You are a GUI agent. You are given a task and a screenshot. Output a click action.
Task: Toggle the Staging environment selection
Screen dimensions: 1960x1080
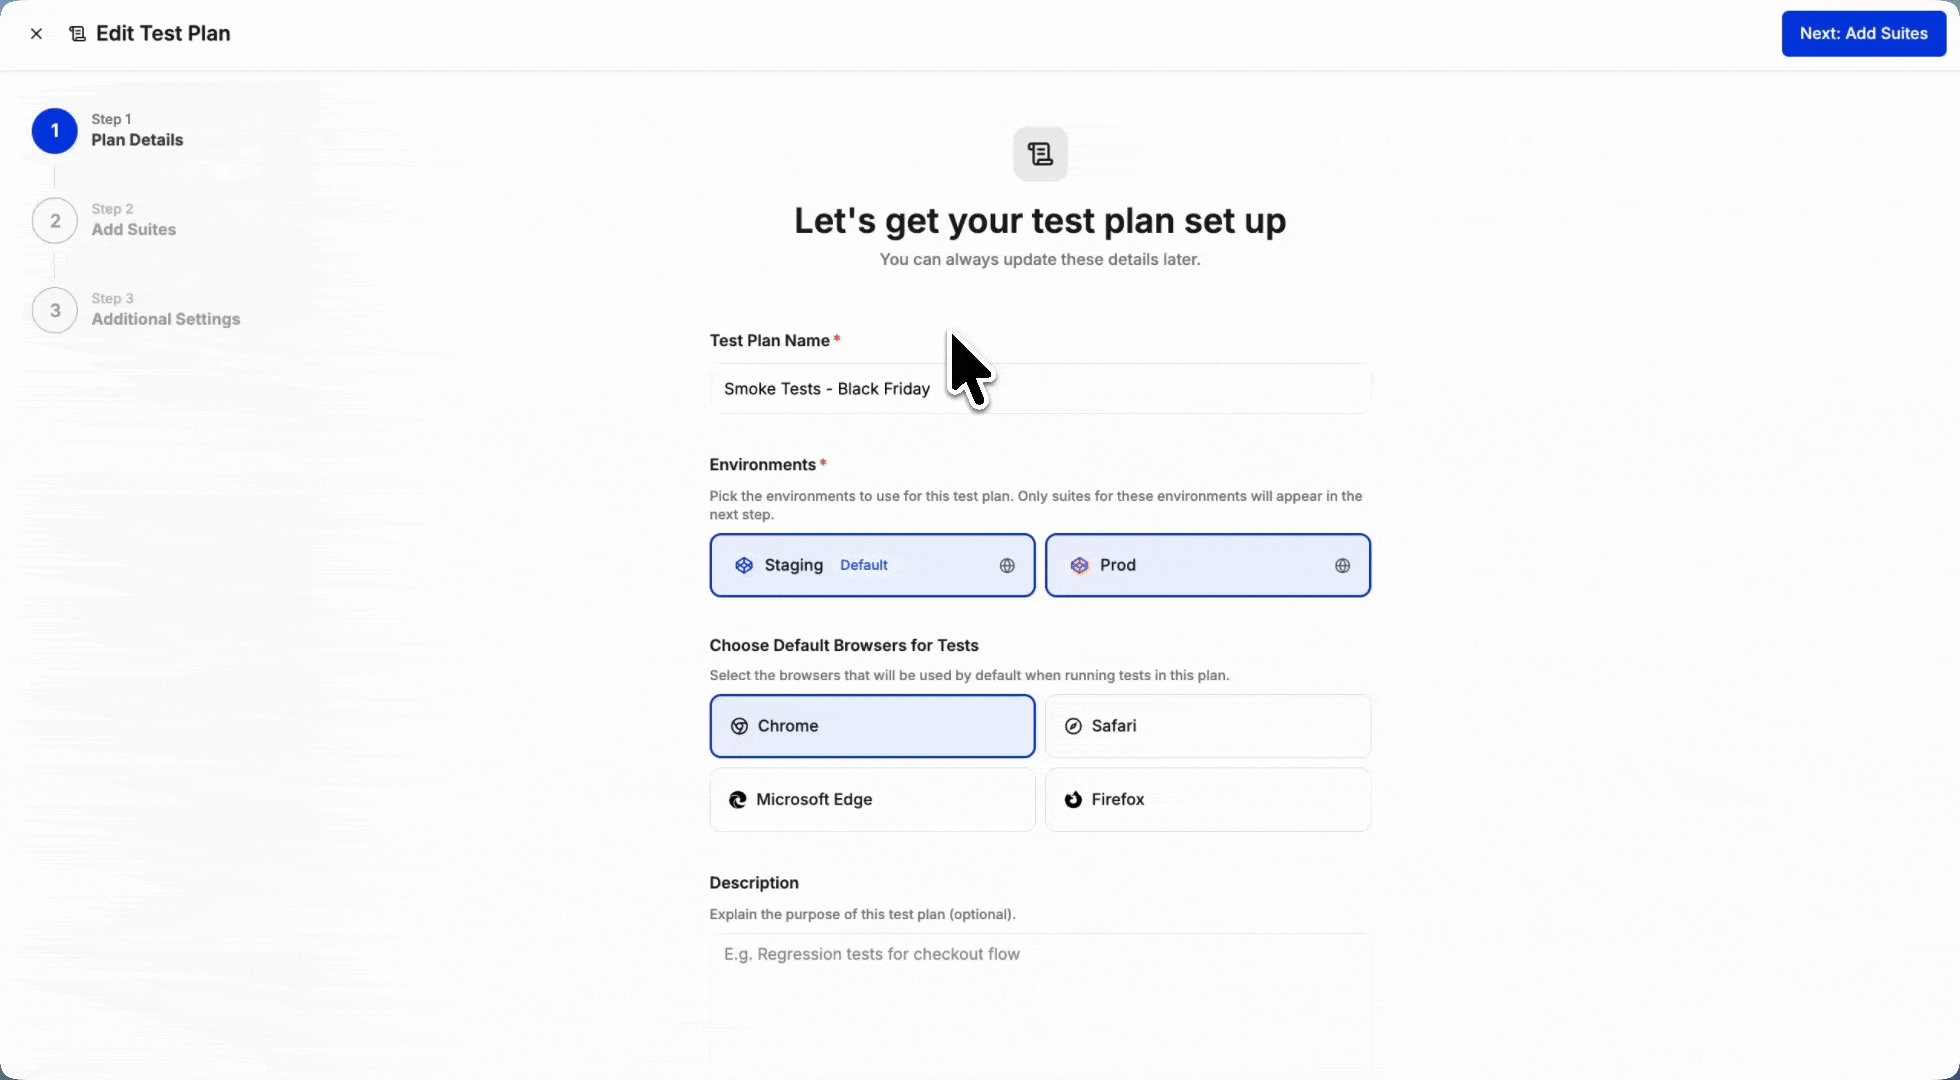point(871,565)
